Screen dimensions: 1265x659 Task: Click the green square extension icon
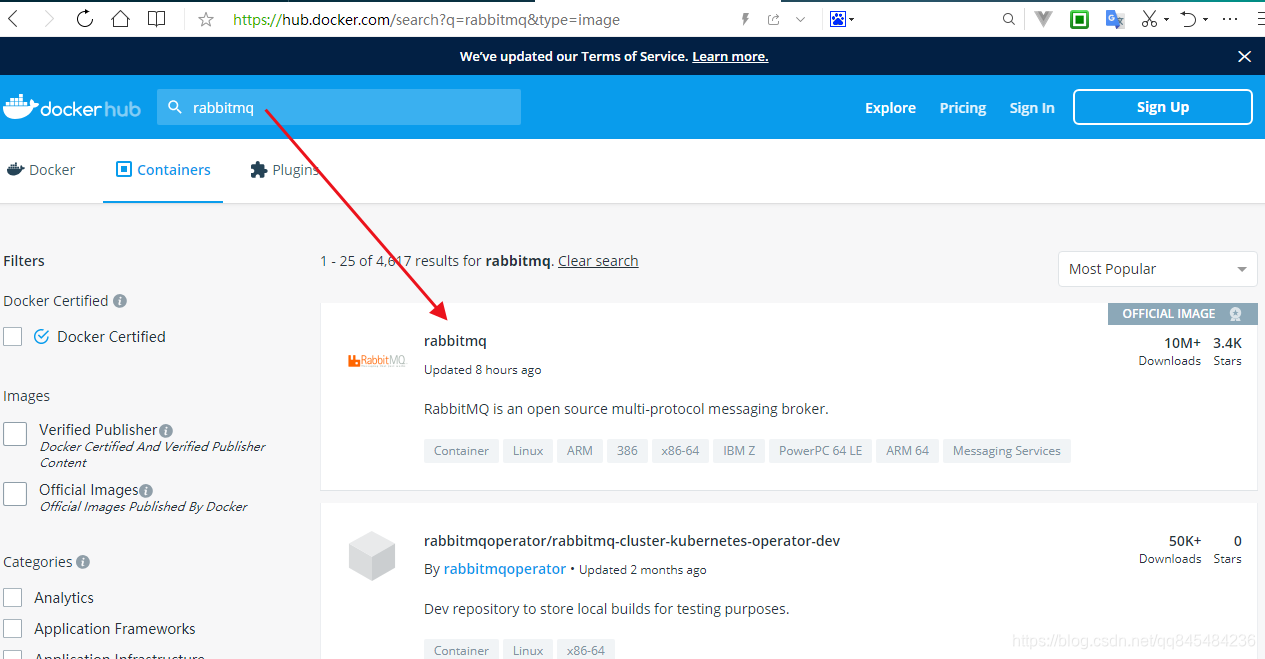tap(1080, 19)
